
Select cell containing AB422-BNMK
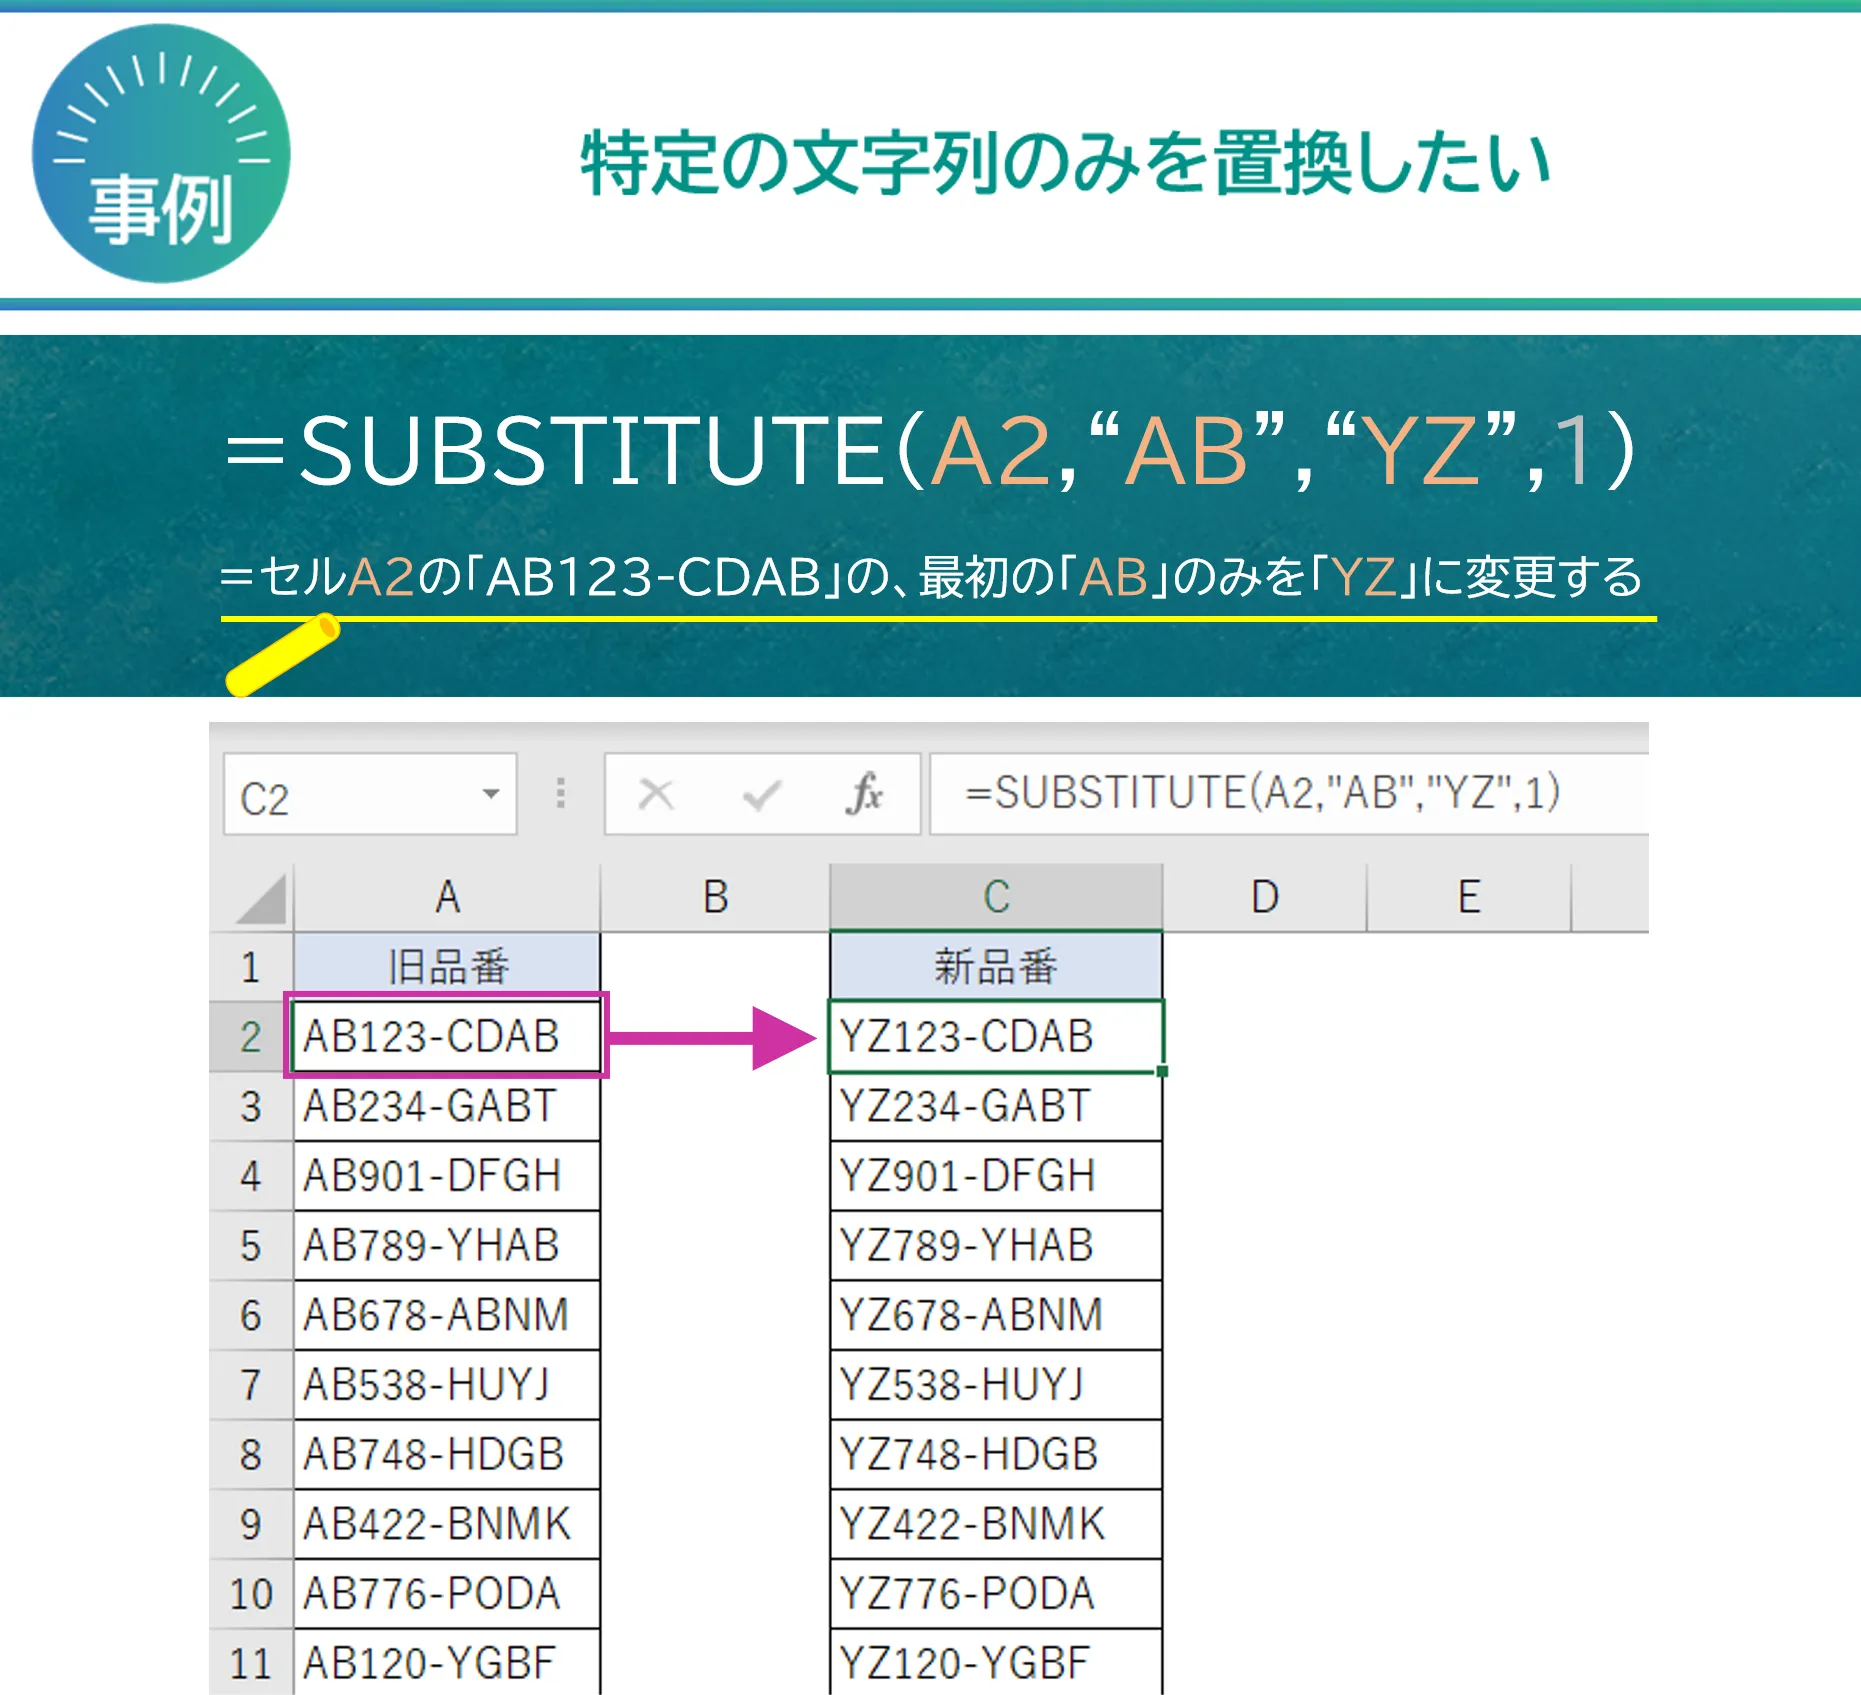coord(447,1524)
